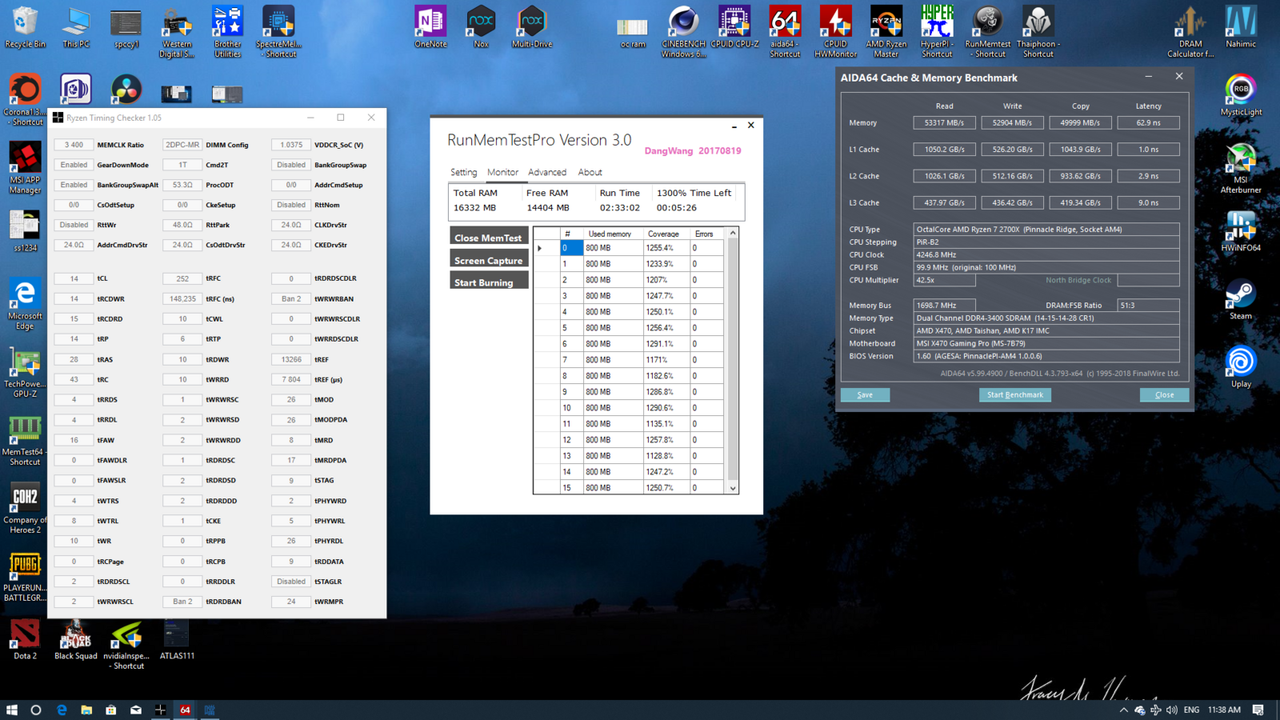Screen dimensions: 1280x720
Task: Open the Advanced menu in RunMemTestPro
Action: 547,172
